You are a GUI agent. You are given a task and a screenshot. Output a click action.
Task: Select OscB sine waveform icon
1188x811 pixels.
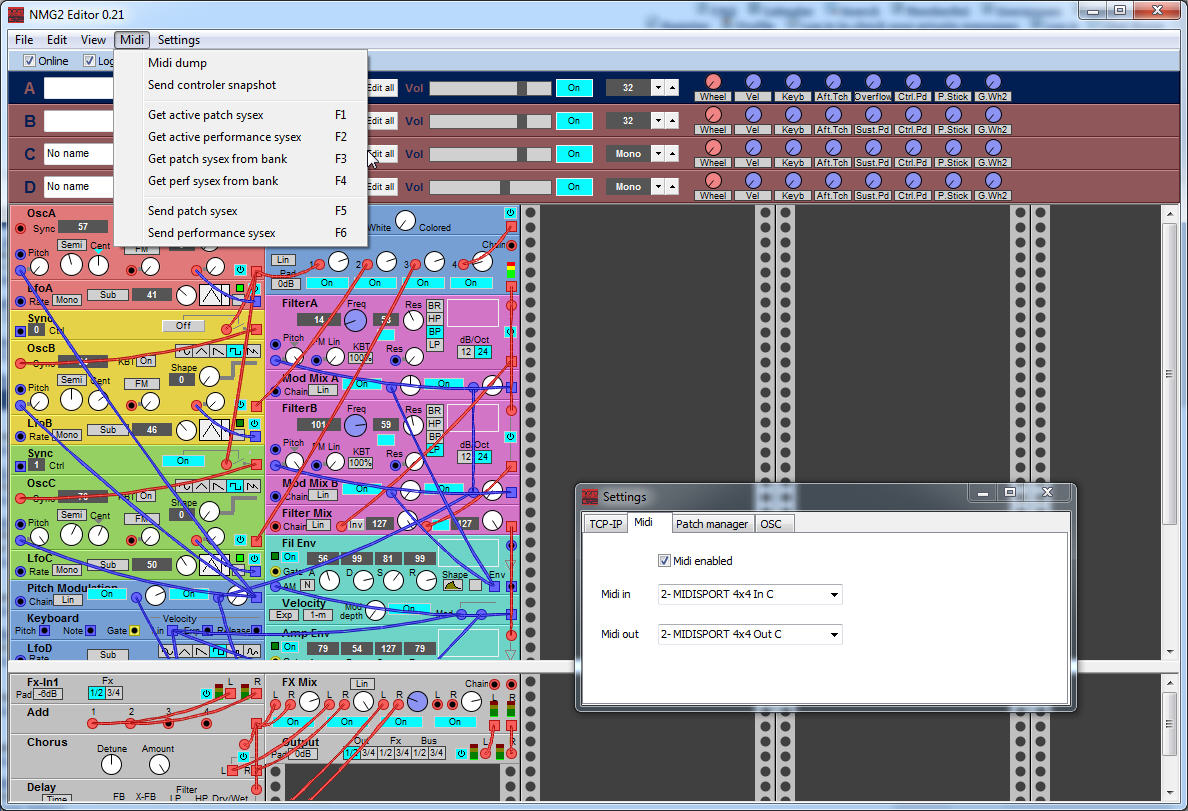point(184,351)
